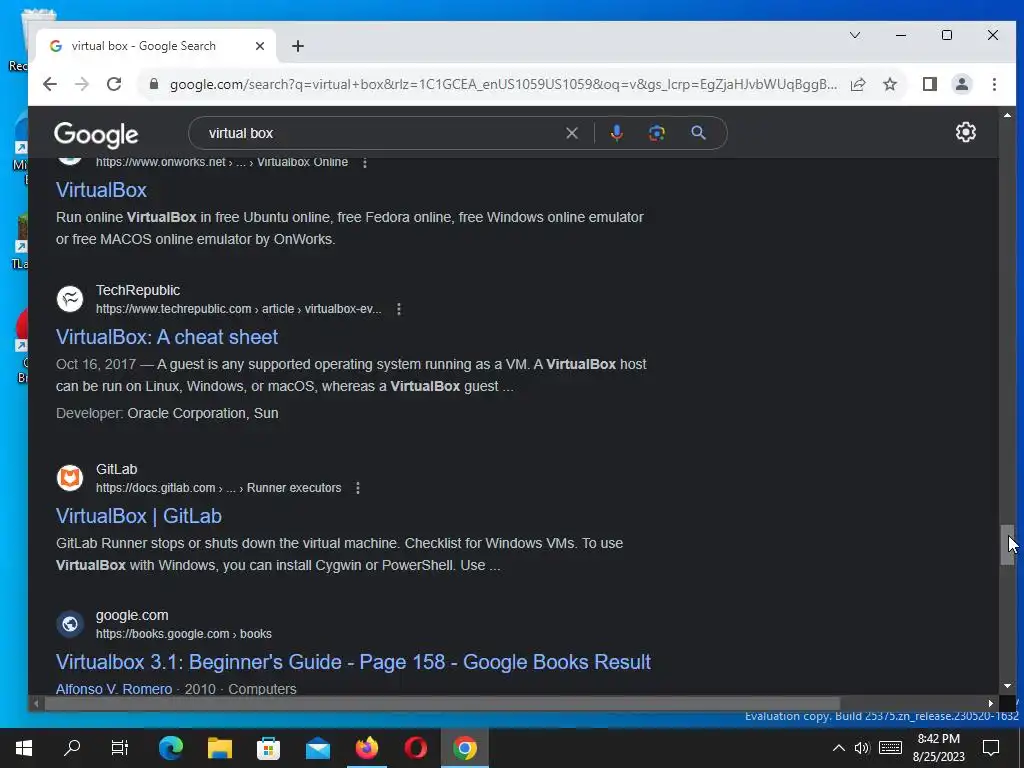Click the GitLab site favicon
Image resolution: width=1024 pixels, height=768 pixels.
tap(70, 478)
